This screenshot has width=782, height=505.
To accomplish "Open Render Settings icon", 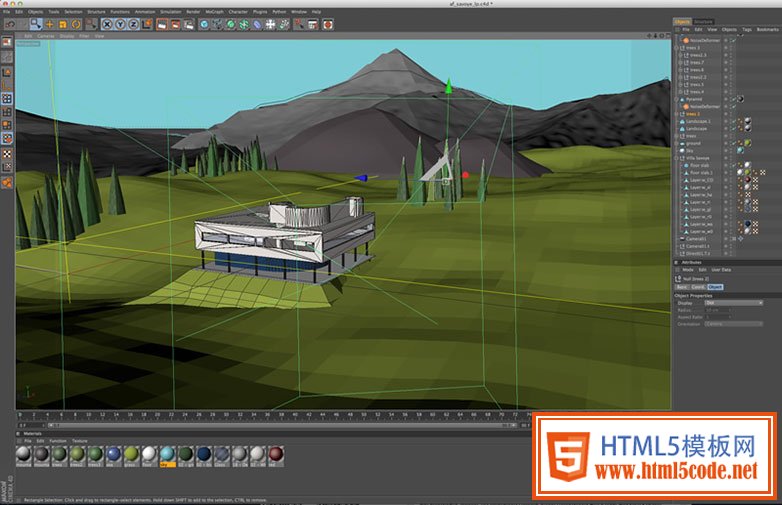I will coord(189,24).
